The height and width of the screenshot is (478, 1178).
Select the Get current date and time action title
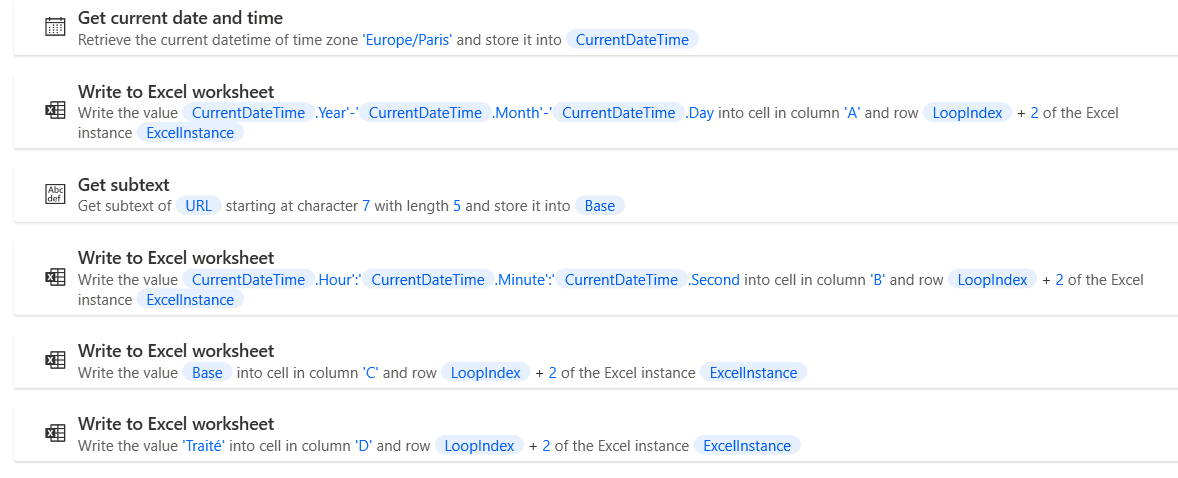point(180,18)
